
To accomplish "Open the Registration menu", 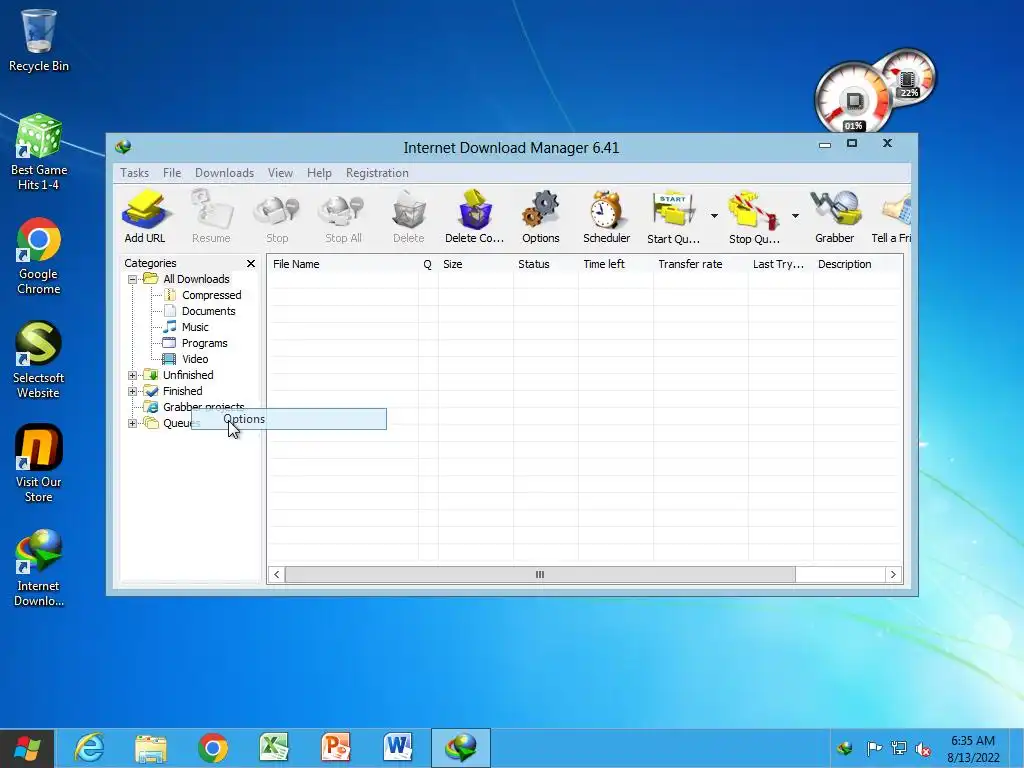I will click(x=377, y=173).
